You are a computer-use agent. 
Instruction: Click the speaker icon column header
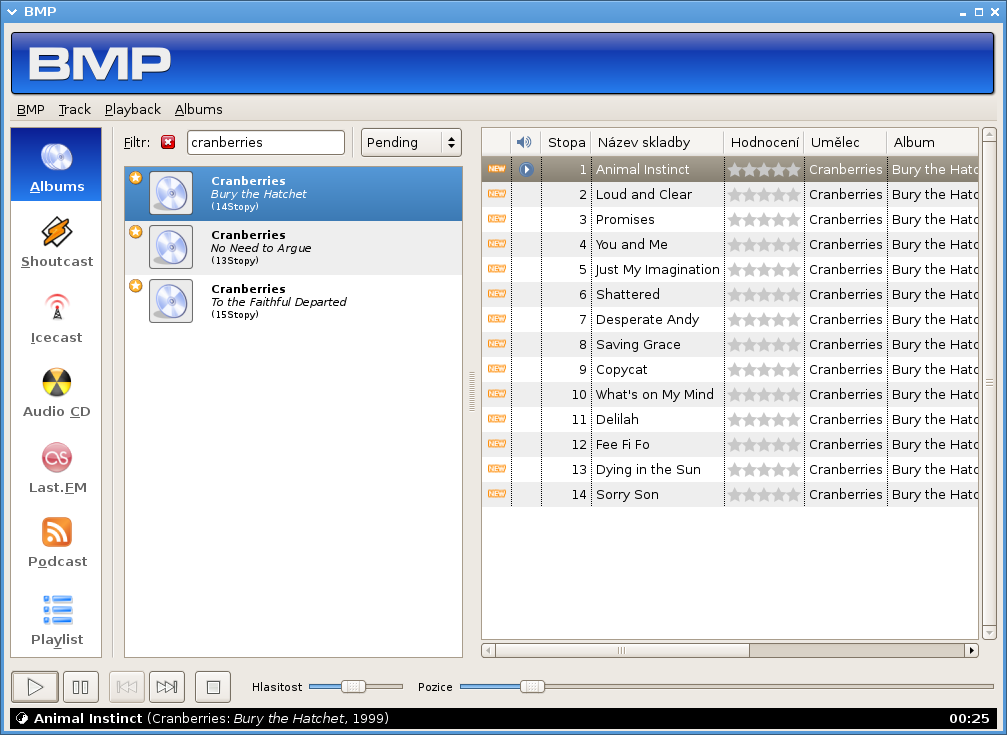525,142
